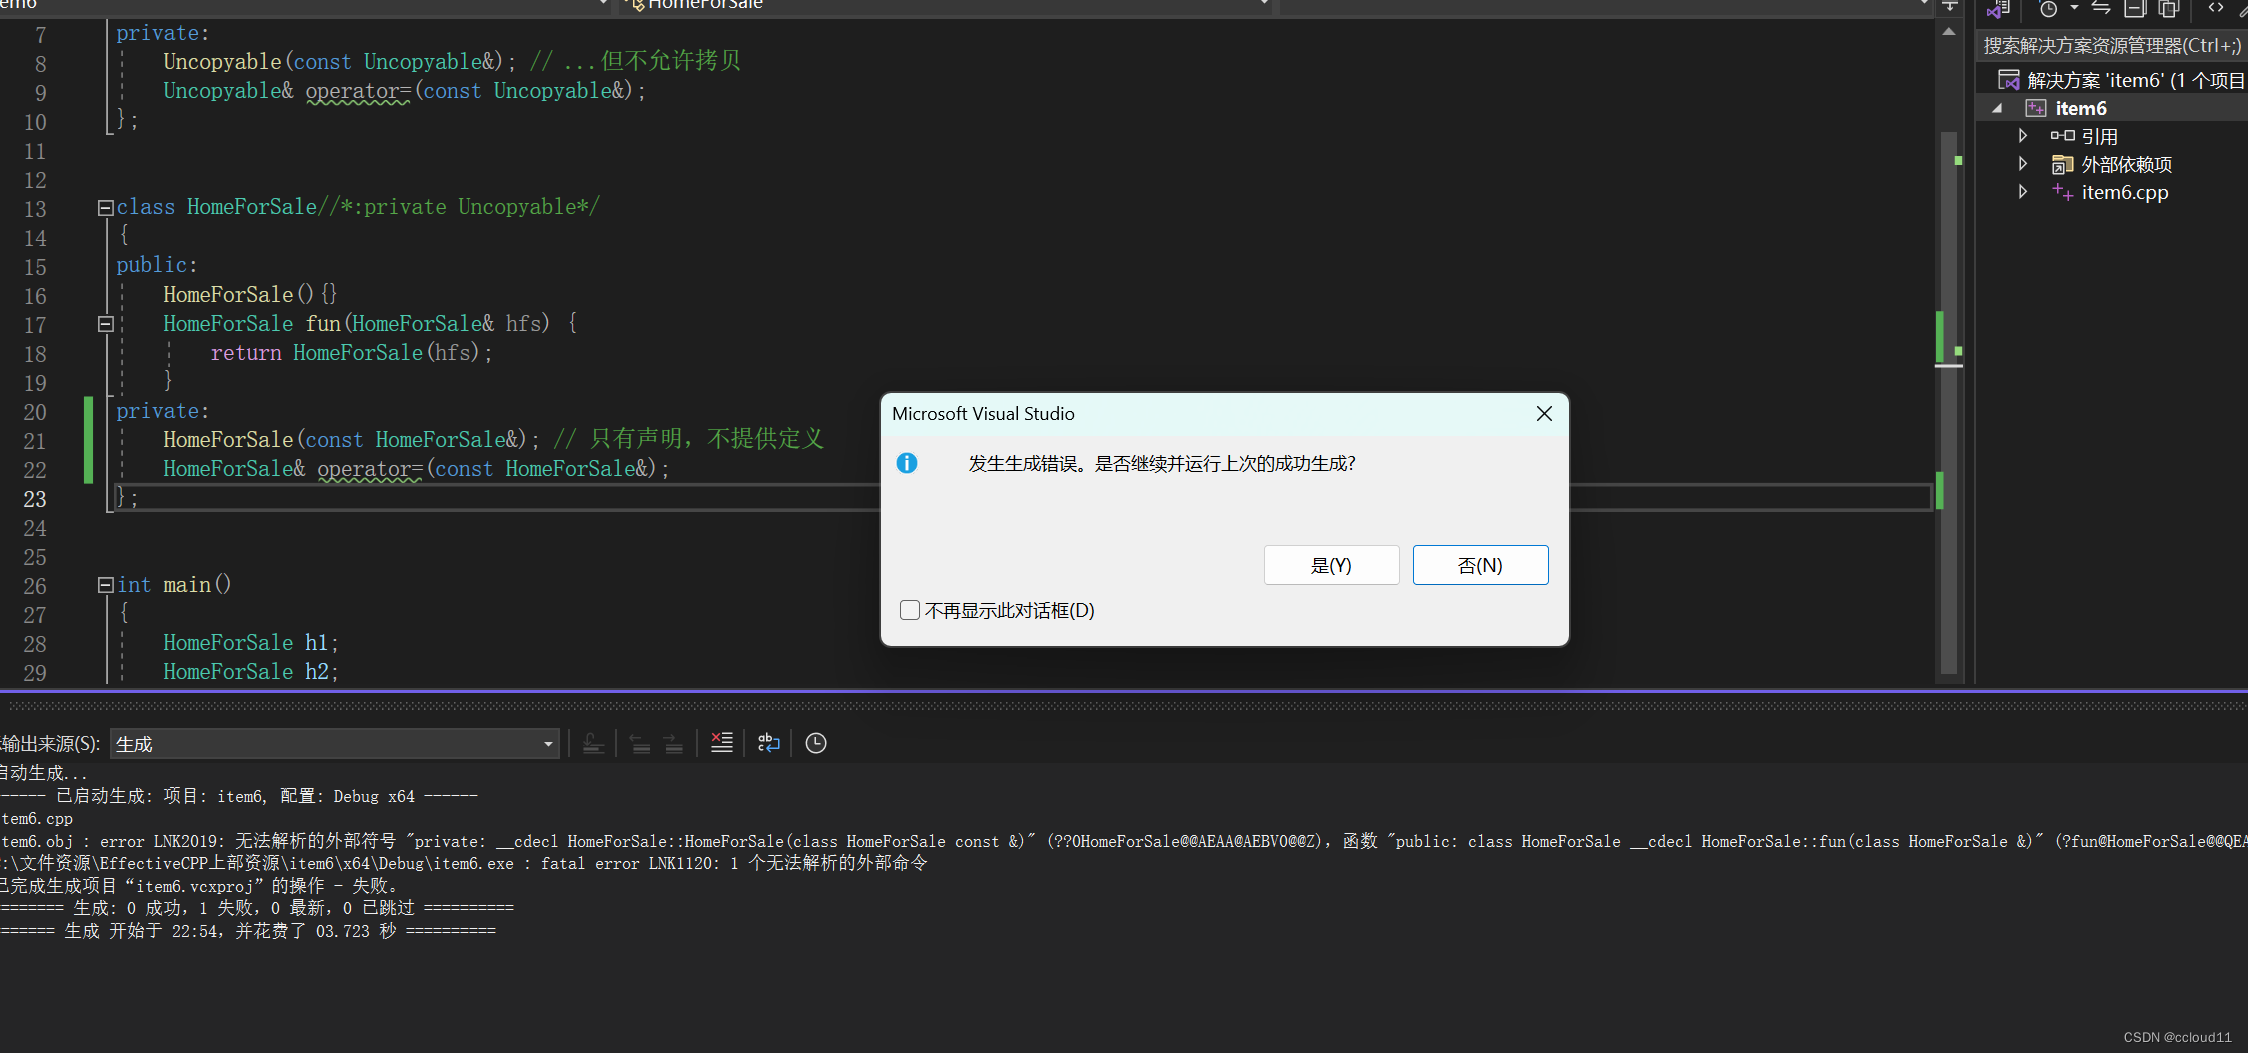Click 'HomeForSale h1;' on line 28
The height and width of the screenshot is (1053, 2248).
tap(251, 643)
